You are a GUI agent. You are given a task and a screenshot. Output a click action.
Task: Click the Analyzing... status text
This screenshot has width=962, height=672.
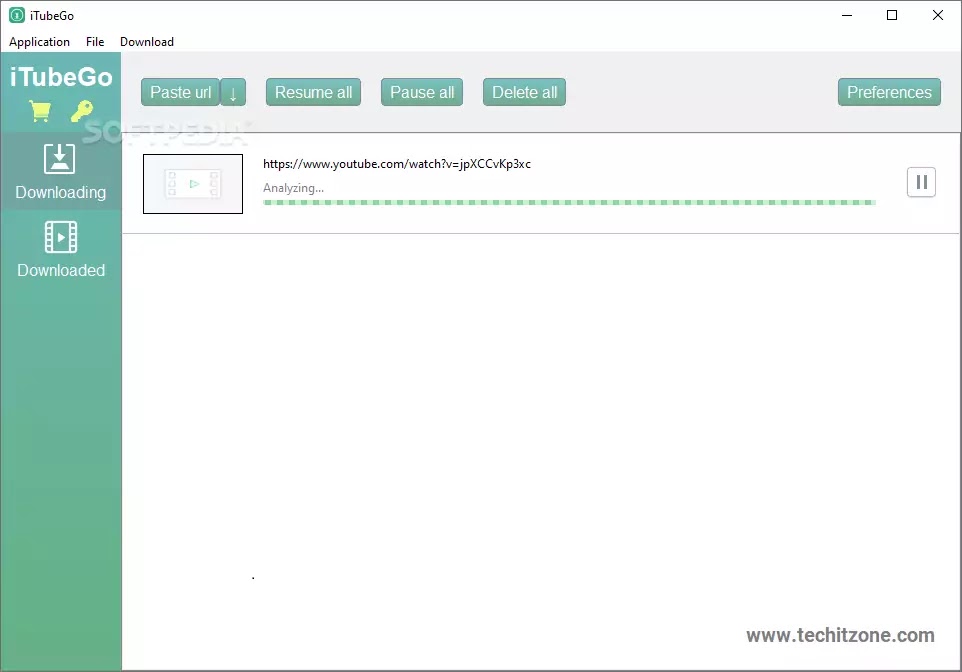coord(293,188)
